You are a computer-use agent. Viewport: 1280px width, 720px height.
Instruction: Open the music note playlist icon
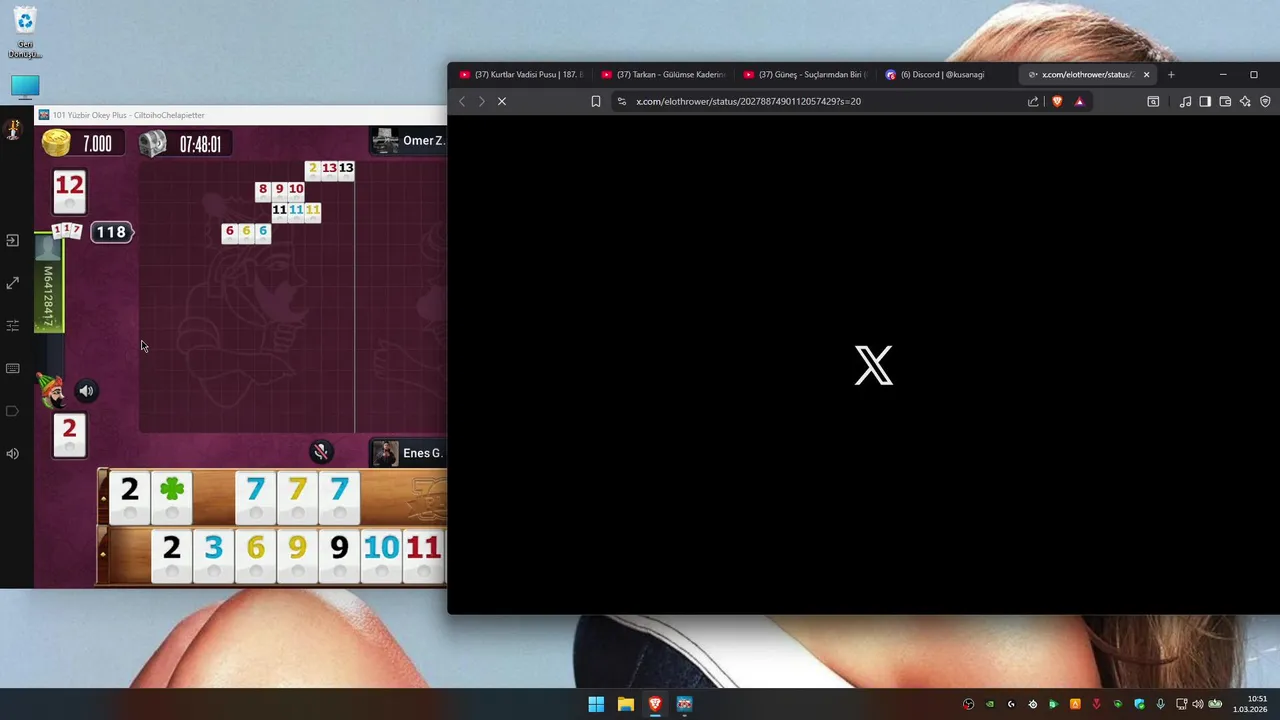point(1185,101)
